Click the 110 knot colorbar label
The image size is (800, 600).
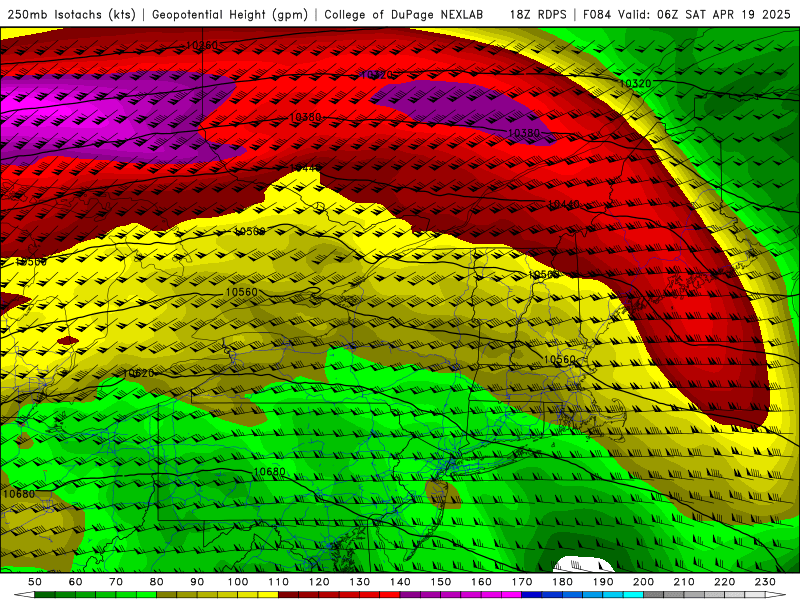279,582
